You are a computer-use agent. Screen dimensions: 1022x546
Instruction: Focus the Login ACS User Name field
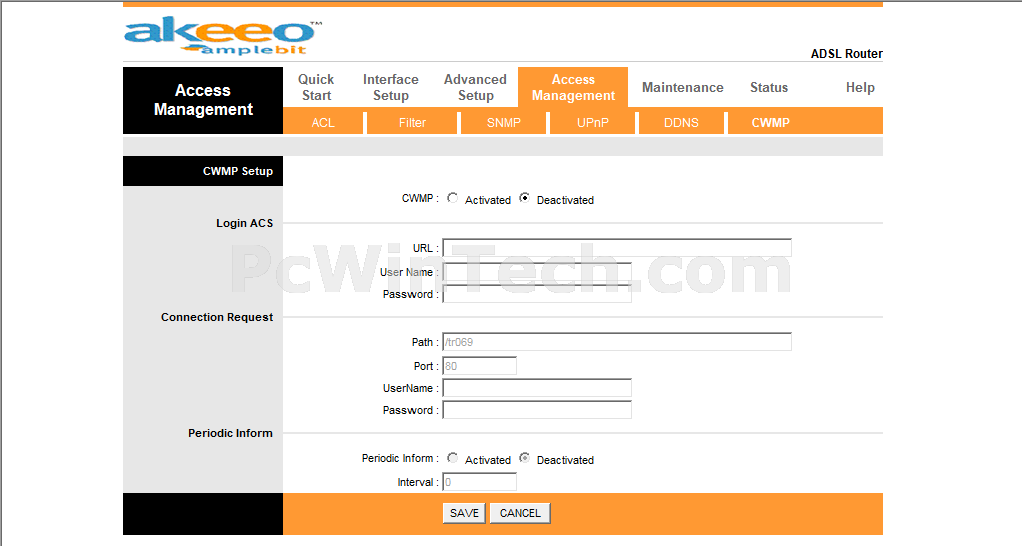[537, 272]
